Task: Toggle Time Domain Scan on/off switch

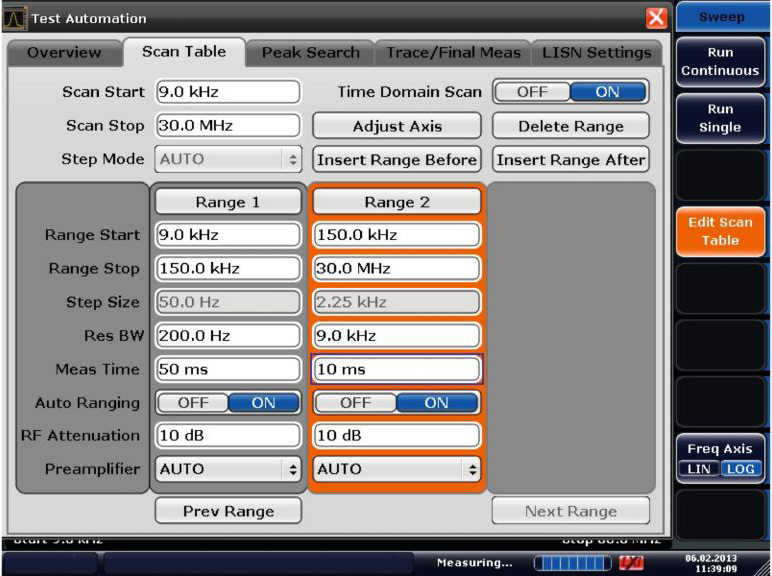Action: click(x=570, y=92)
